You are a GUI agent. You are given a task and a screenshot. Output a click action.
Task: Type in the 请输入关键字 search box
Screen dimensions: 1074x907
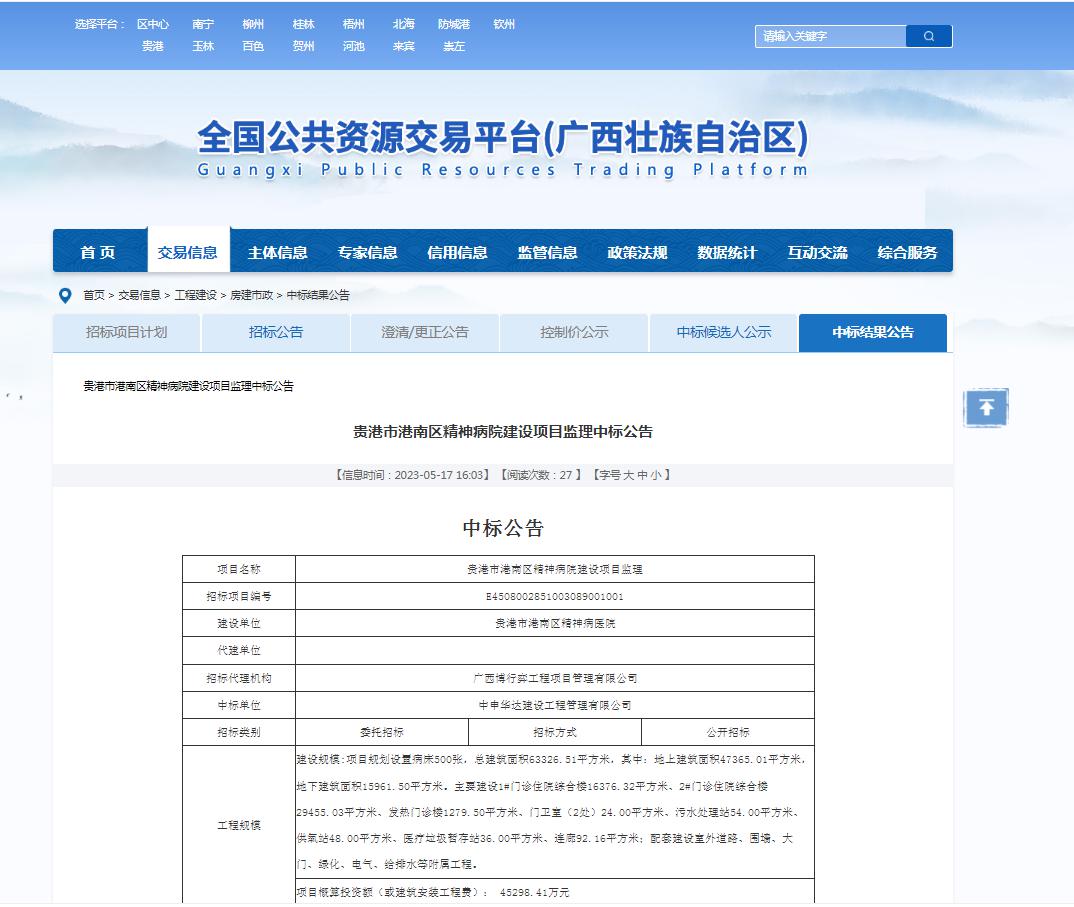[x=830, y=36]
